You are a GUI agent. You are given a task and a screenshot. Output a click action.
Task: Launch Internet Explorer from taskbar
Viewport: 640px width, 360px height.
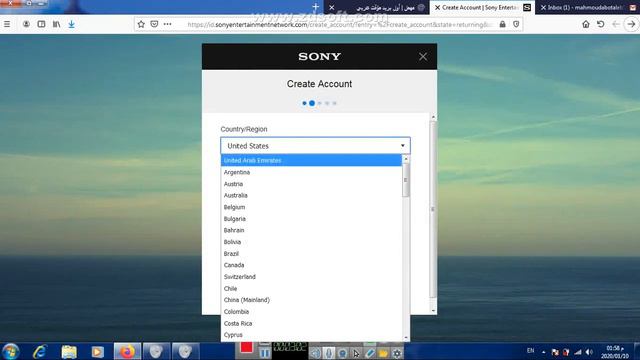pos(40,351)
